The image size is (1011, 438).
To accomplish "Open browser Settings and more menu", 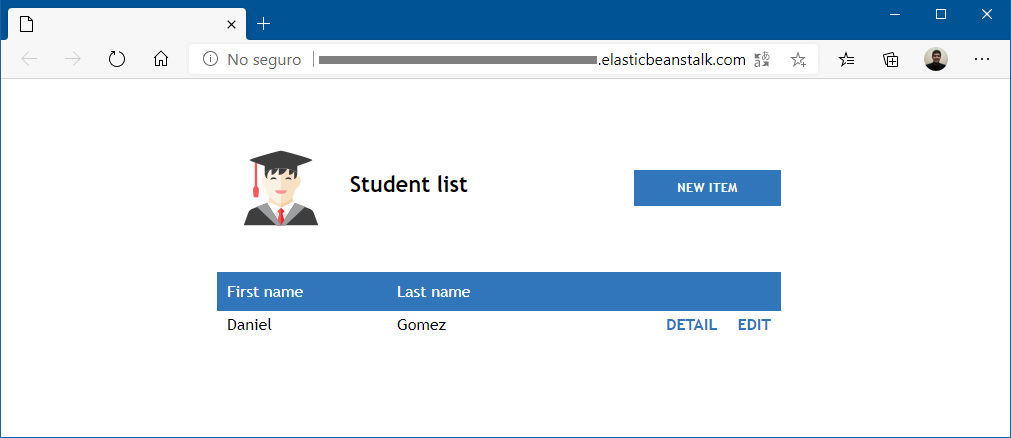I will tap(981, 59).
